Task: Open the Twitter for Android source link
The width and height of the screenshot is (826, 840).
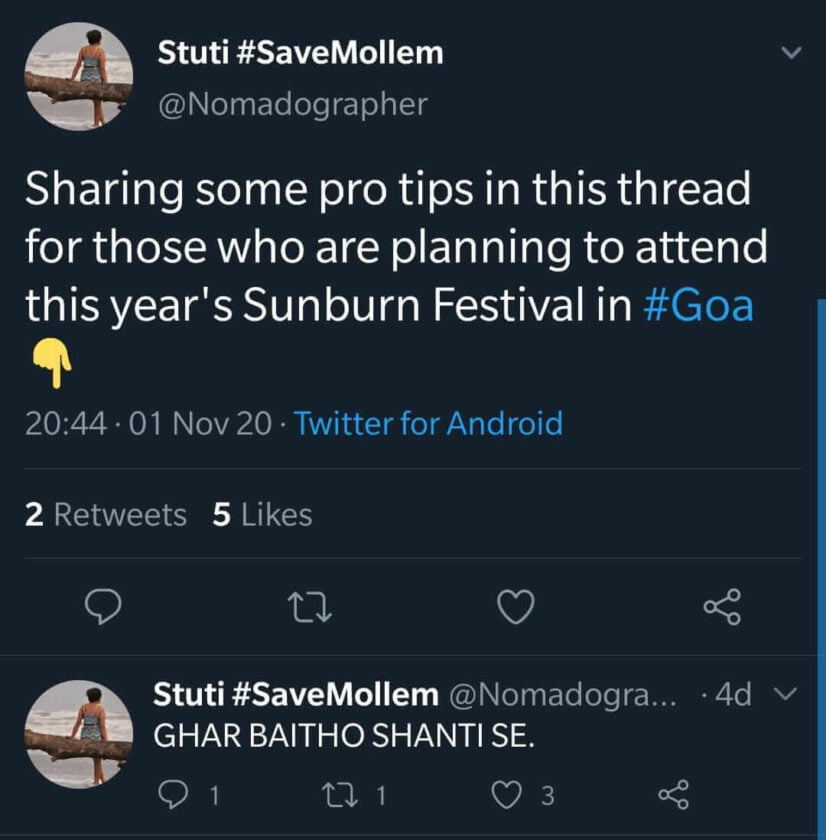Action: click(x=429, y=424)
